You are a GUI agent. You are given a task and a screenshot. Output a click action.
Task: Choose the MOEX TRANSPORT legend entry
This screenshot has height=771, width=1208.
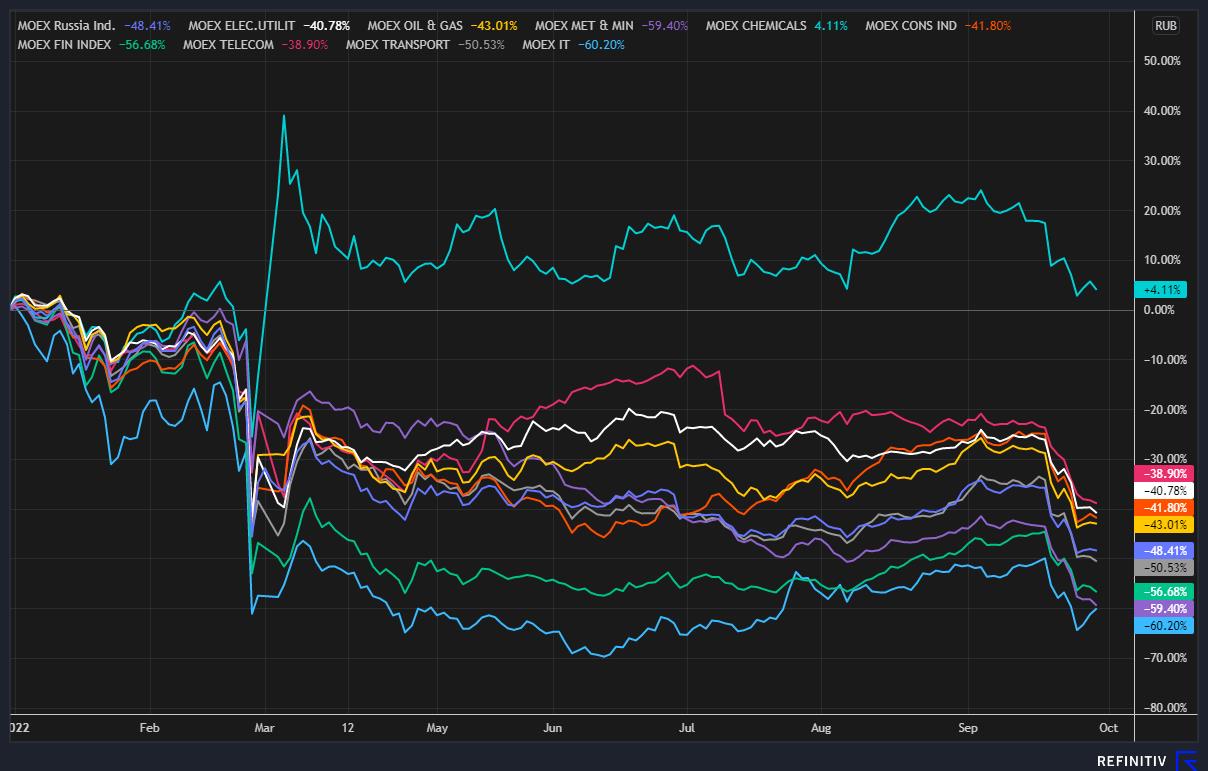(x=397, y=45)
